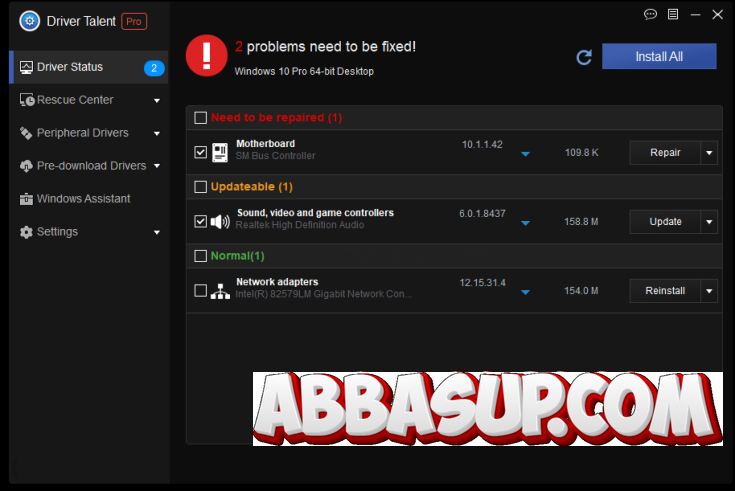Toggle the Normal group checkbox

coord(201,256)
